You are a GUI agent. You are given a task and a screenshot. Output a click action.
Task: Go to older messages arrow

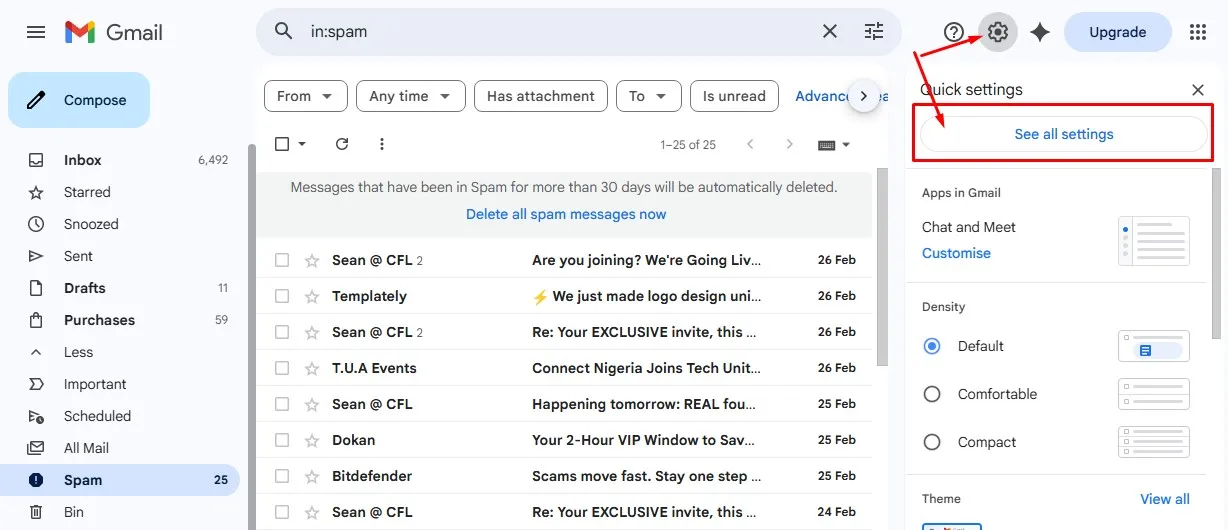[789, 144]
